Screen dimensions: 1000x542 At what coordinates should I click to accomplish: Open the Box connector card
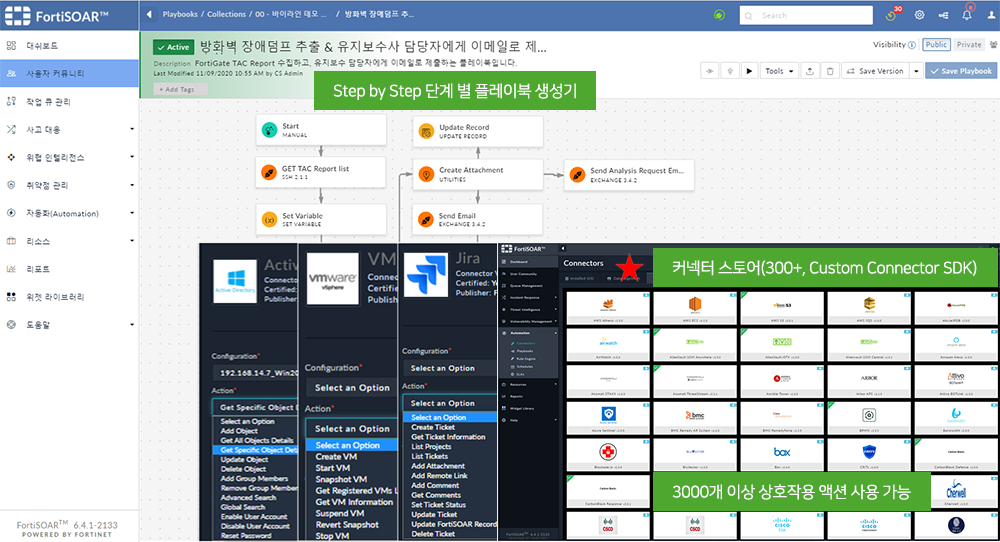click(782, 454)
